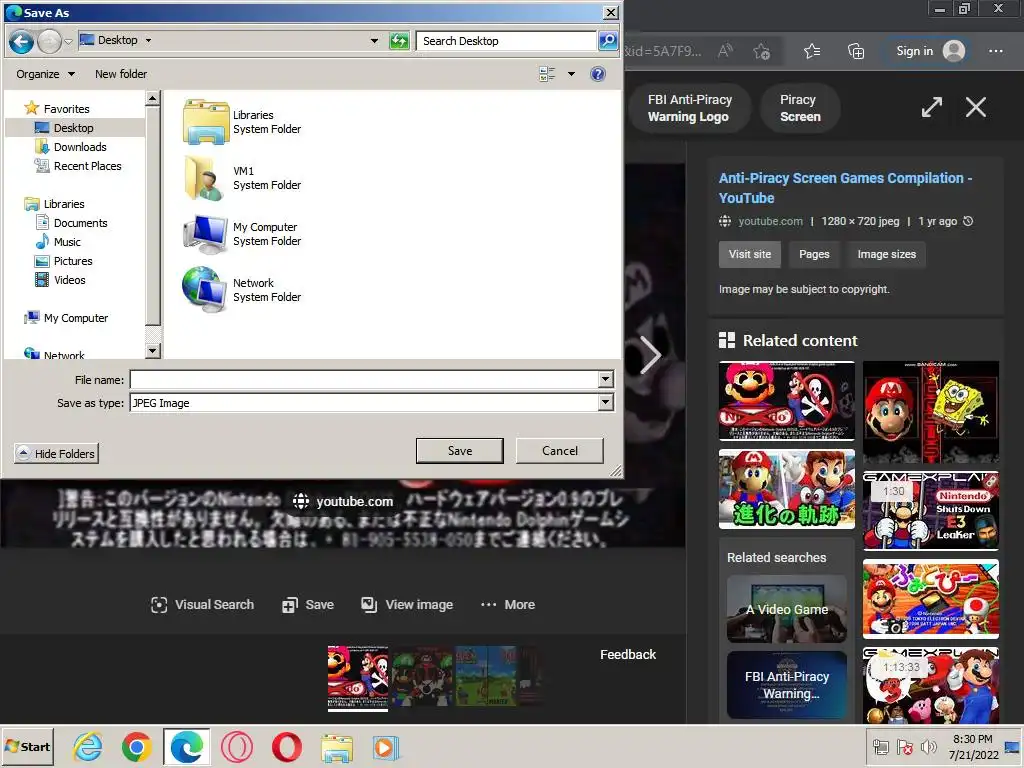Open the Mario and SpongeBob related thumbnail

tap(931, 412)
